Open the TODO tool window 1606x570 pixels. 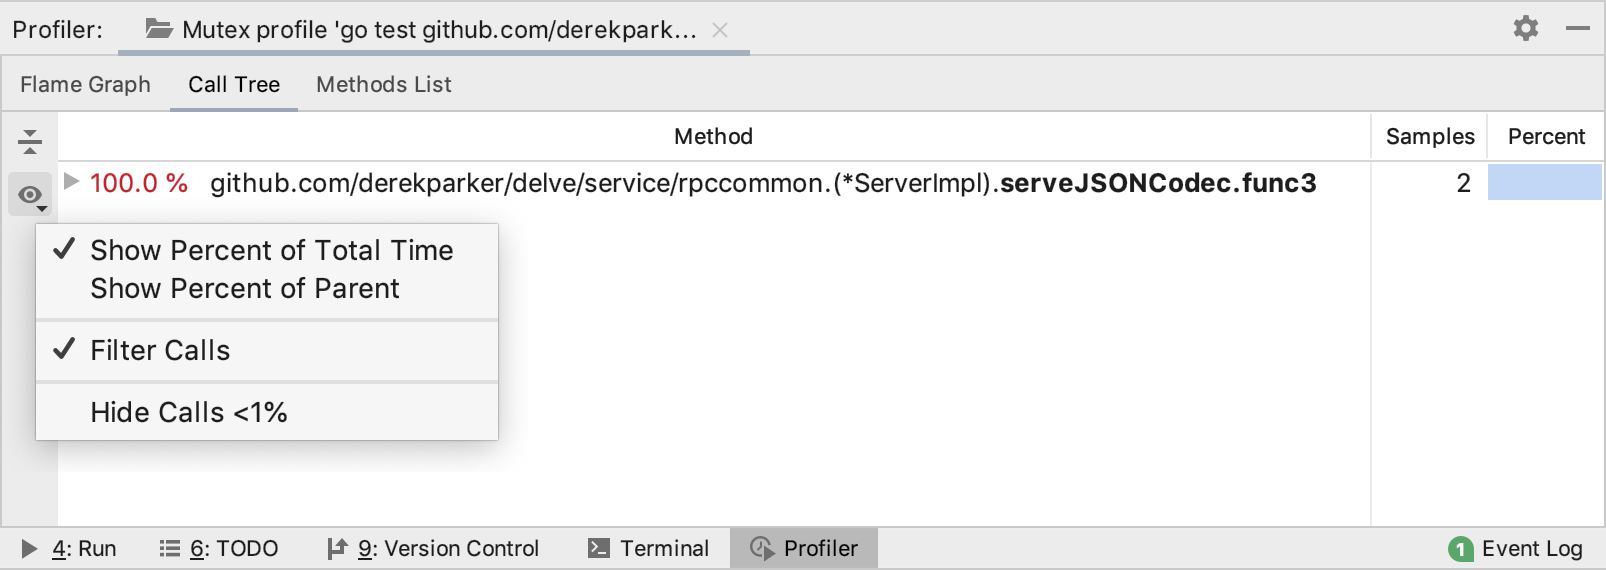[x=219, y=548]
